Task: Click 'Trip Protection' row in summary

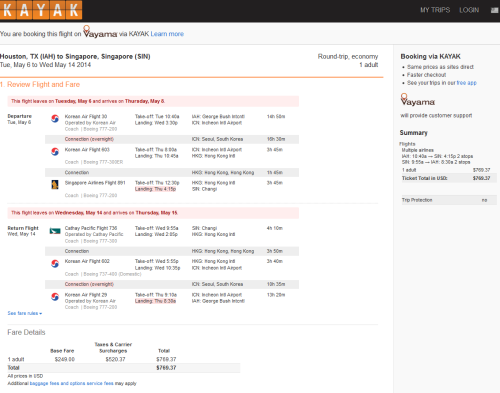Action: 449,200
